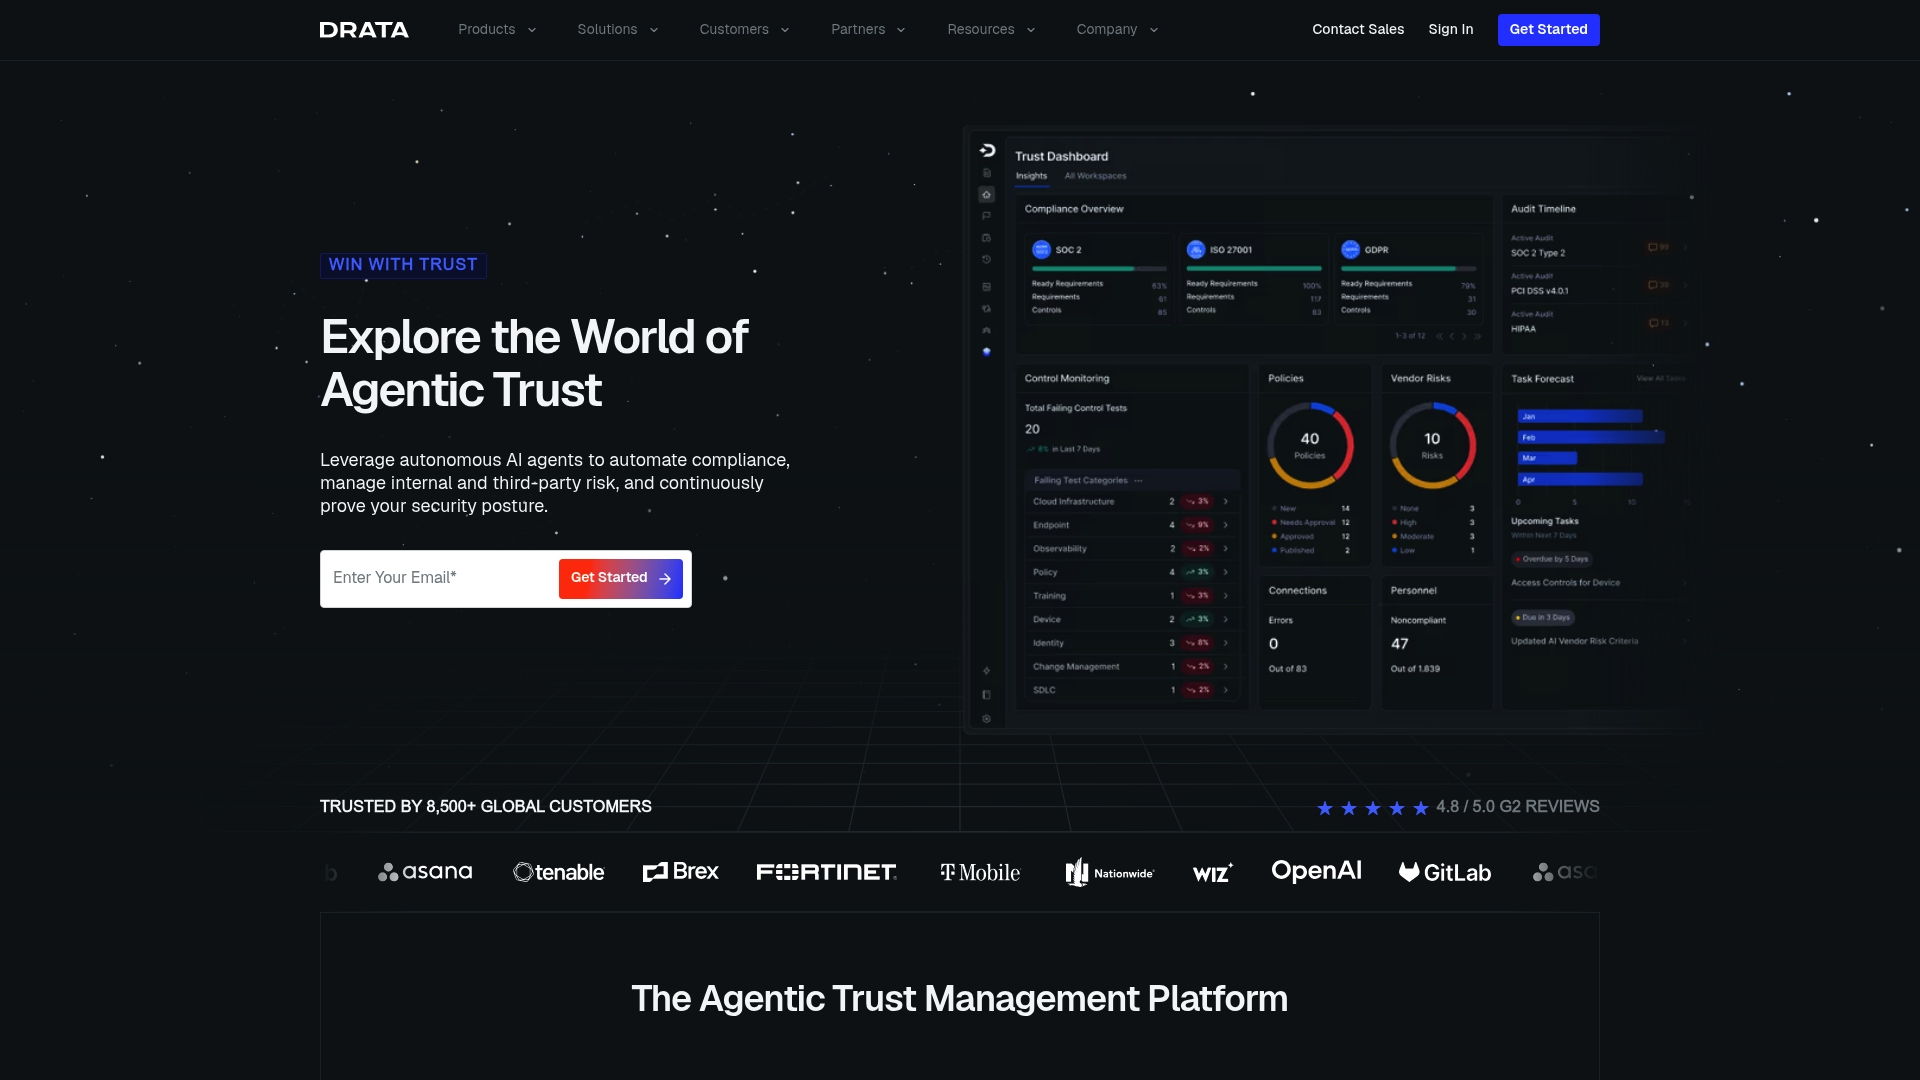Click the ISO 27001 badge icon
The image size is (1920, 1080).
1196,250
